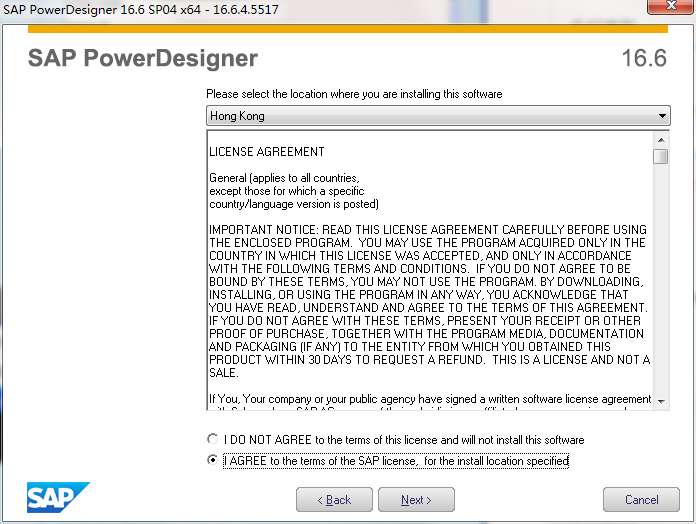
Task: Cancel the PowerDesigner installation
Action: 641,500
